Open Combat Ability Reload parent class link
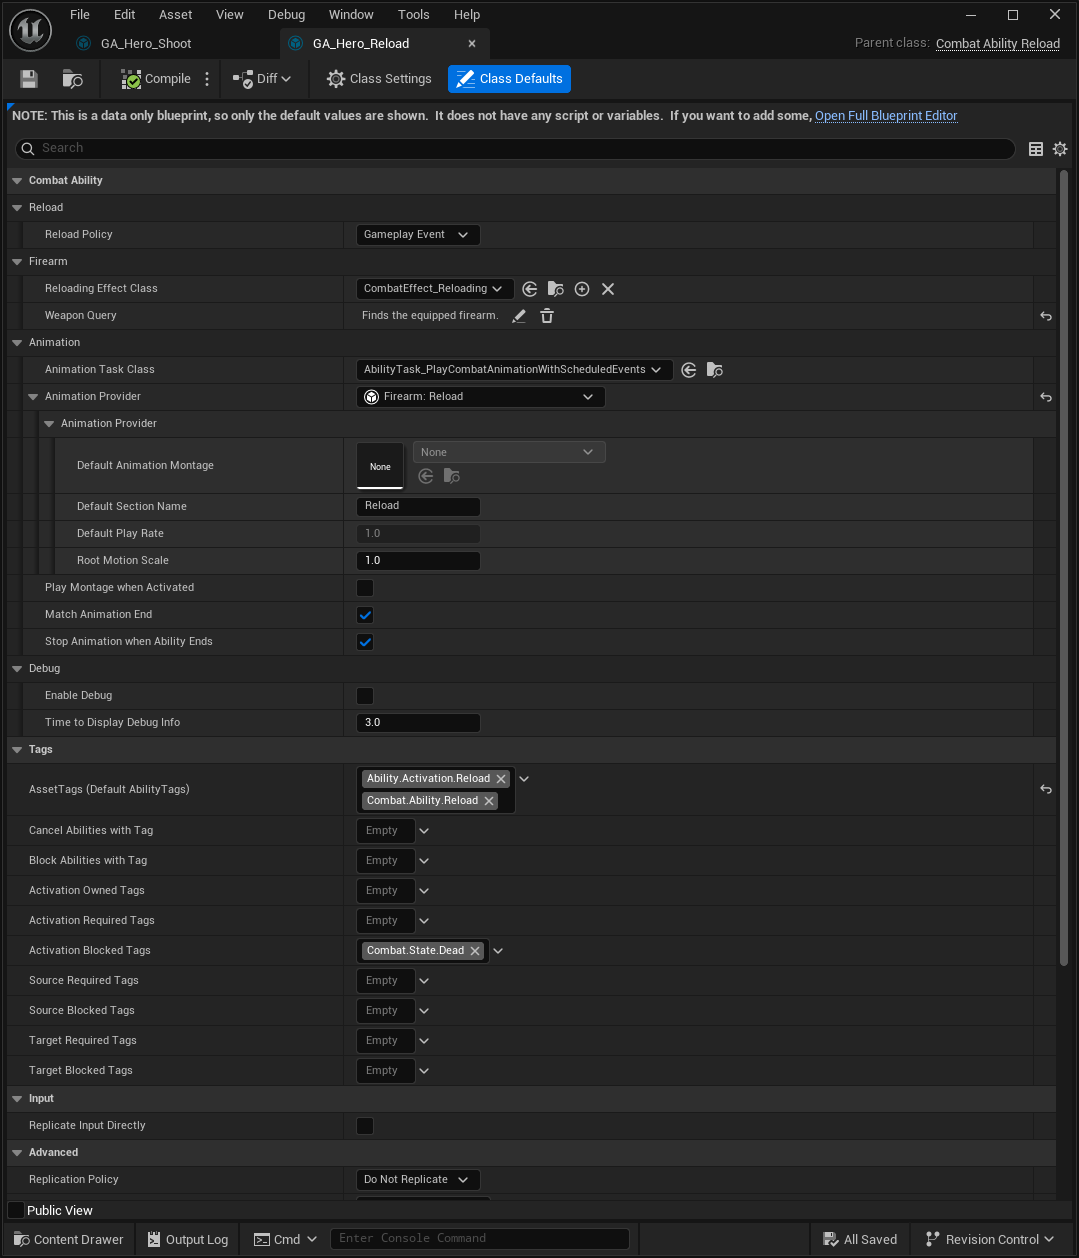Screen dimensions: 1079x1258 point(998,44)
